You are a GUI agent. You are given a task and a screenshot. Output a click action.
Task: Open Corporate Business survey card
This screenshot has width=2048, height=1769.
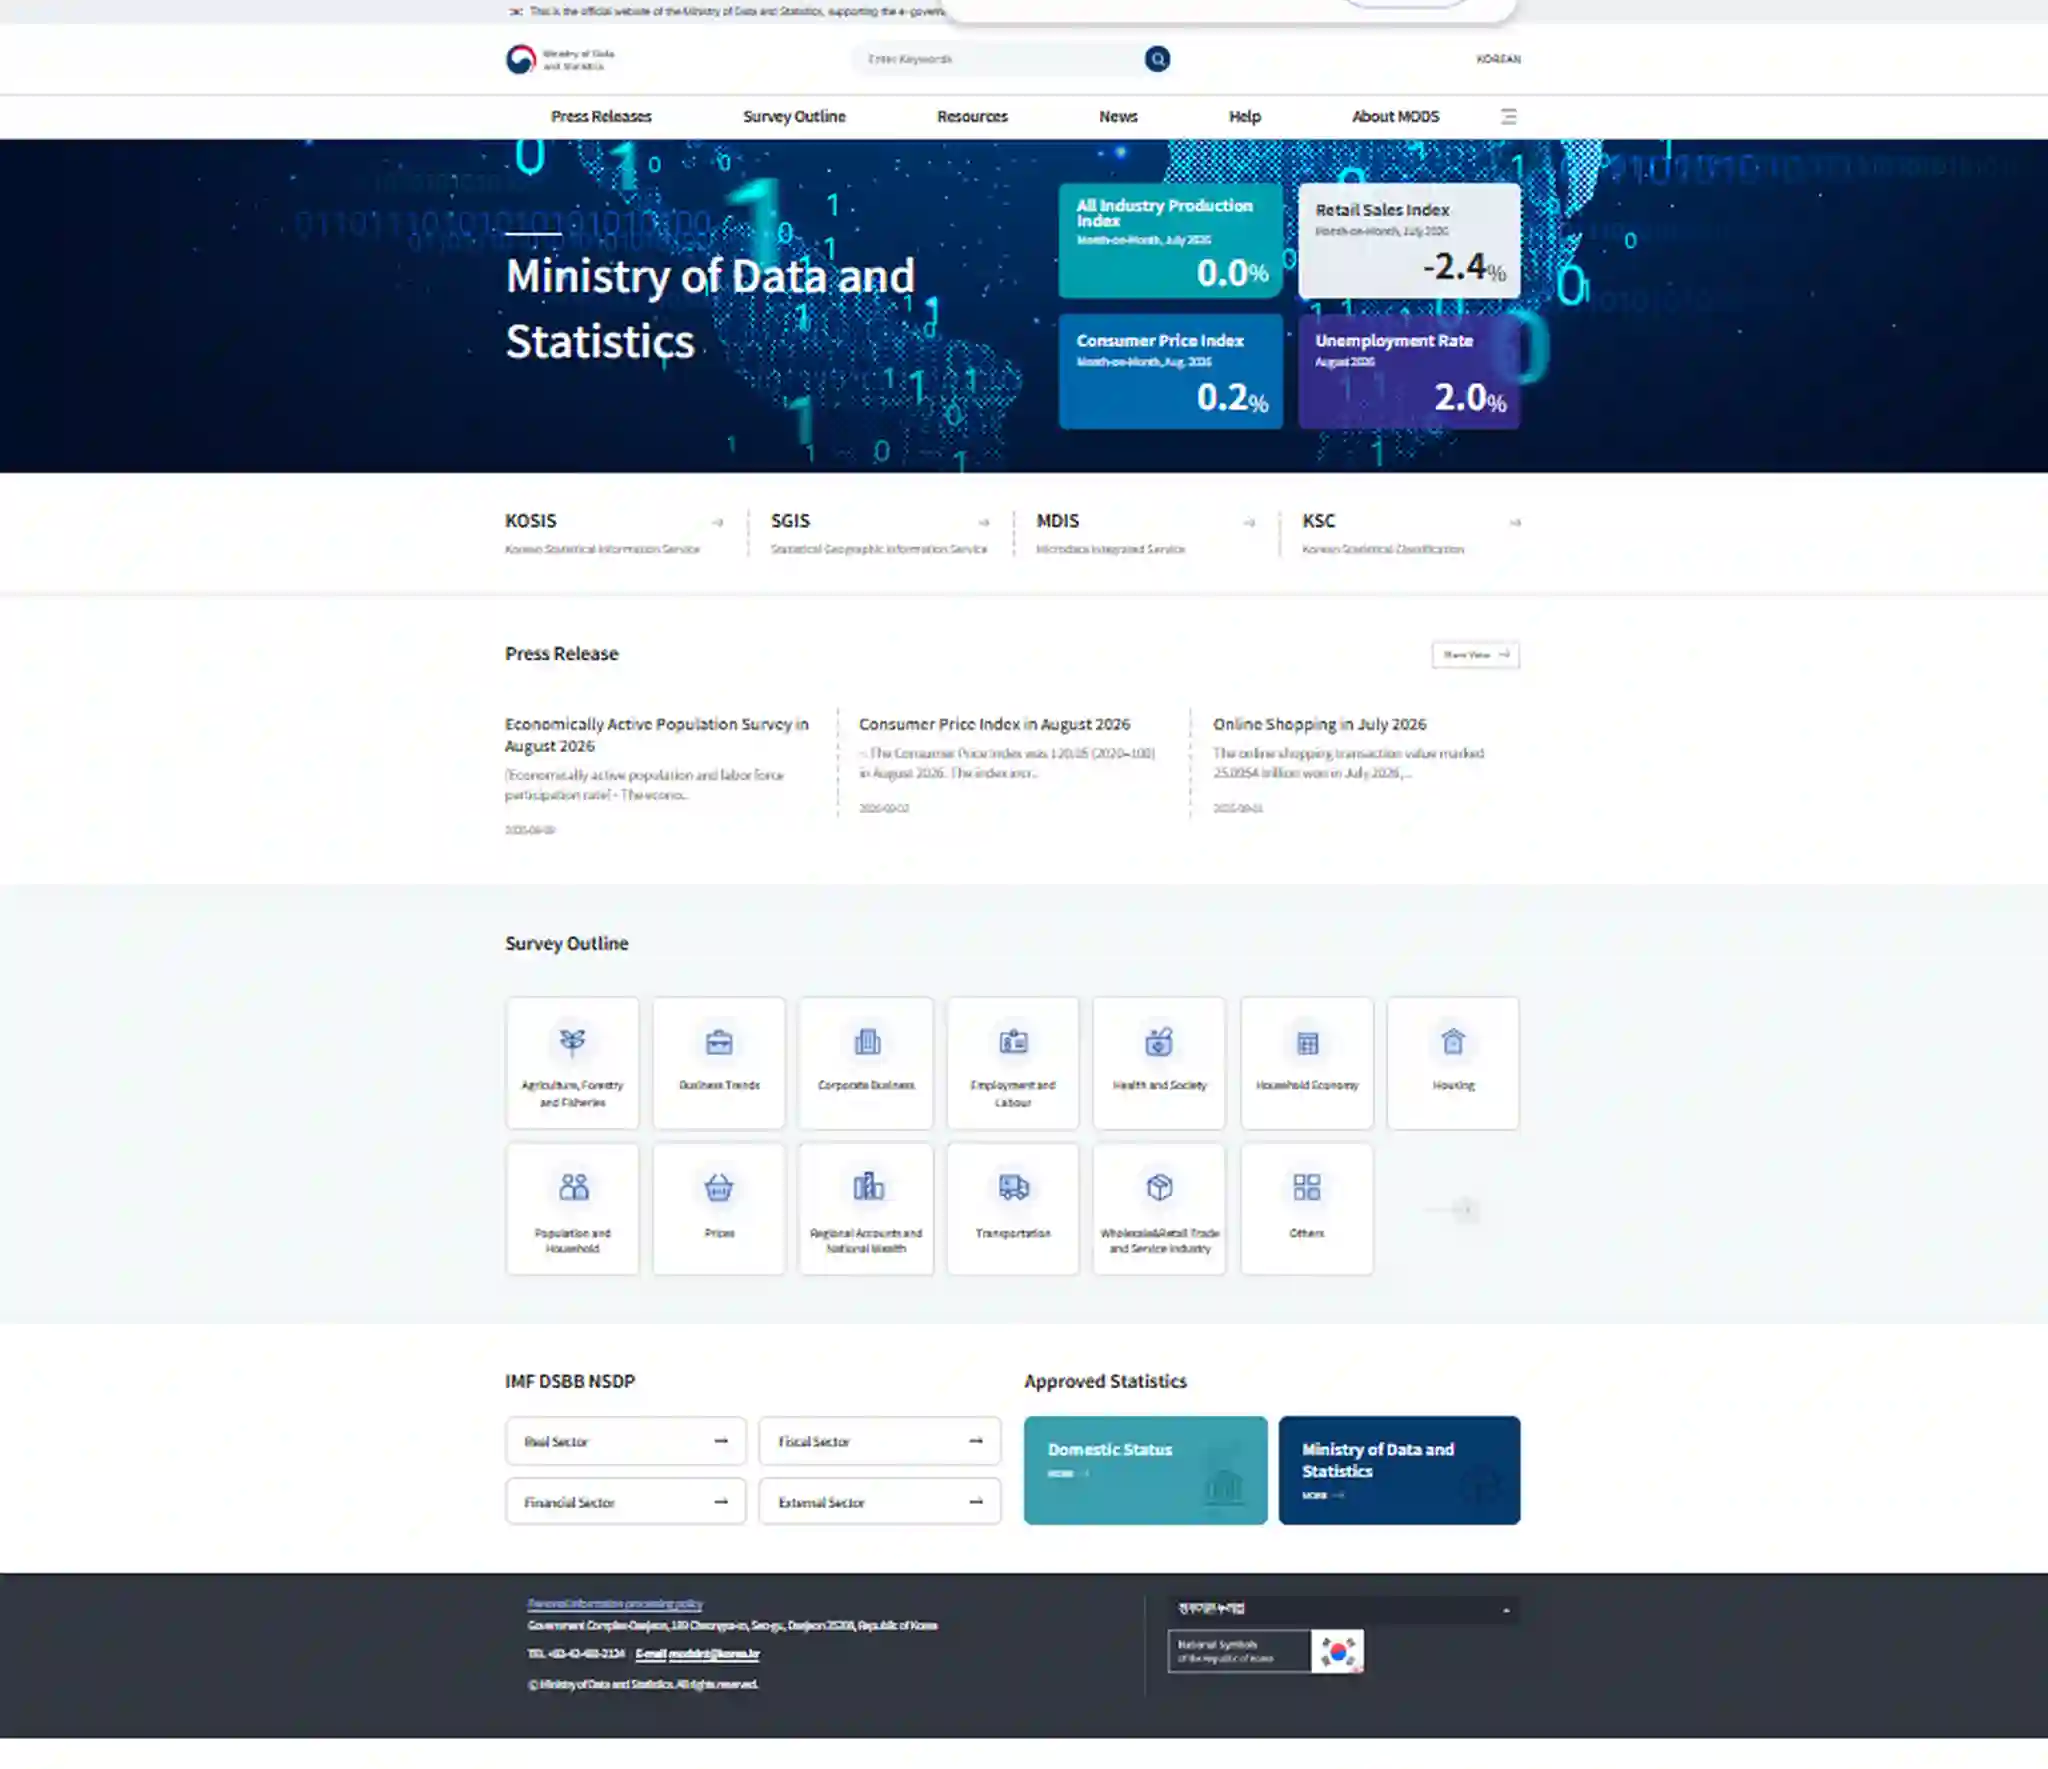tap(866, 1062)
